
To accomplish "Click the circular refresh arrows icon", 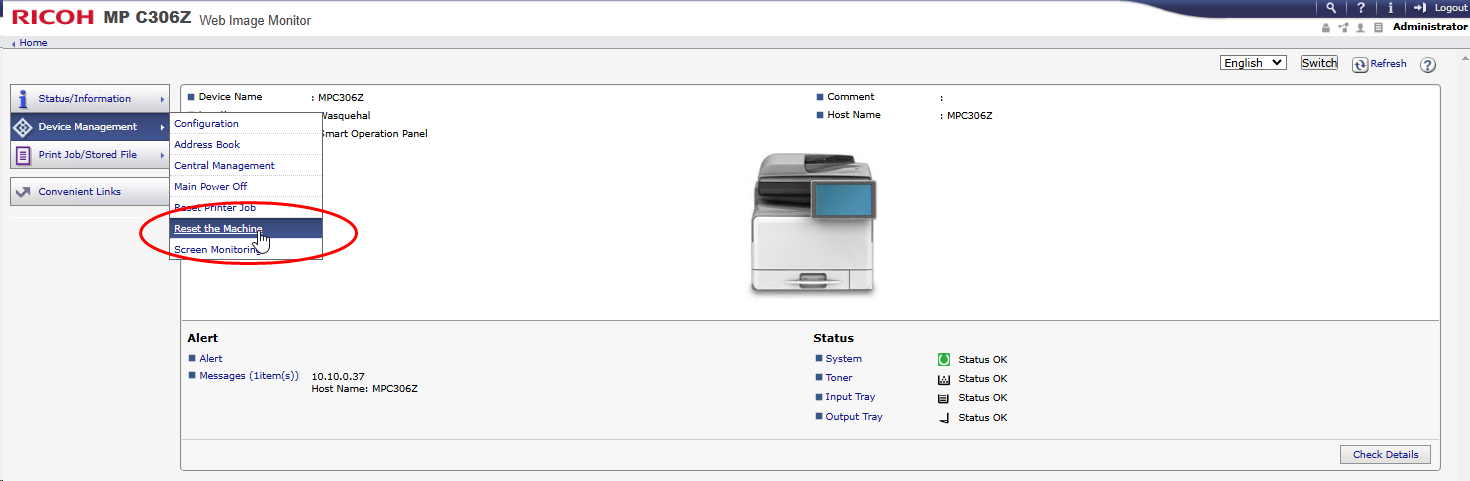I will coord(1360,64).
